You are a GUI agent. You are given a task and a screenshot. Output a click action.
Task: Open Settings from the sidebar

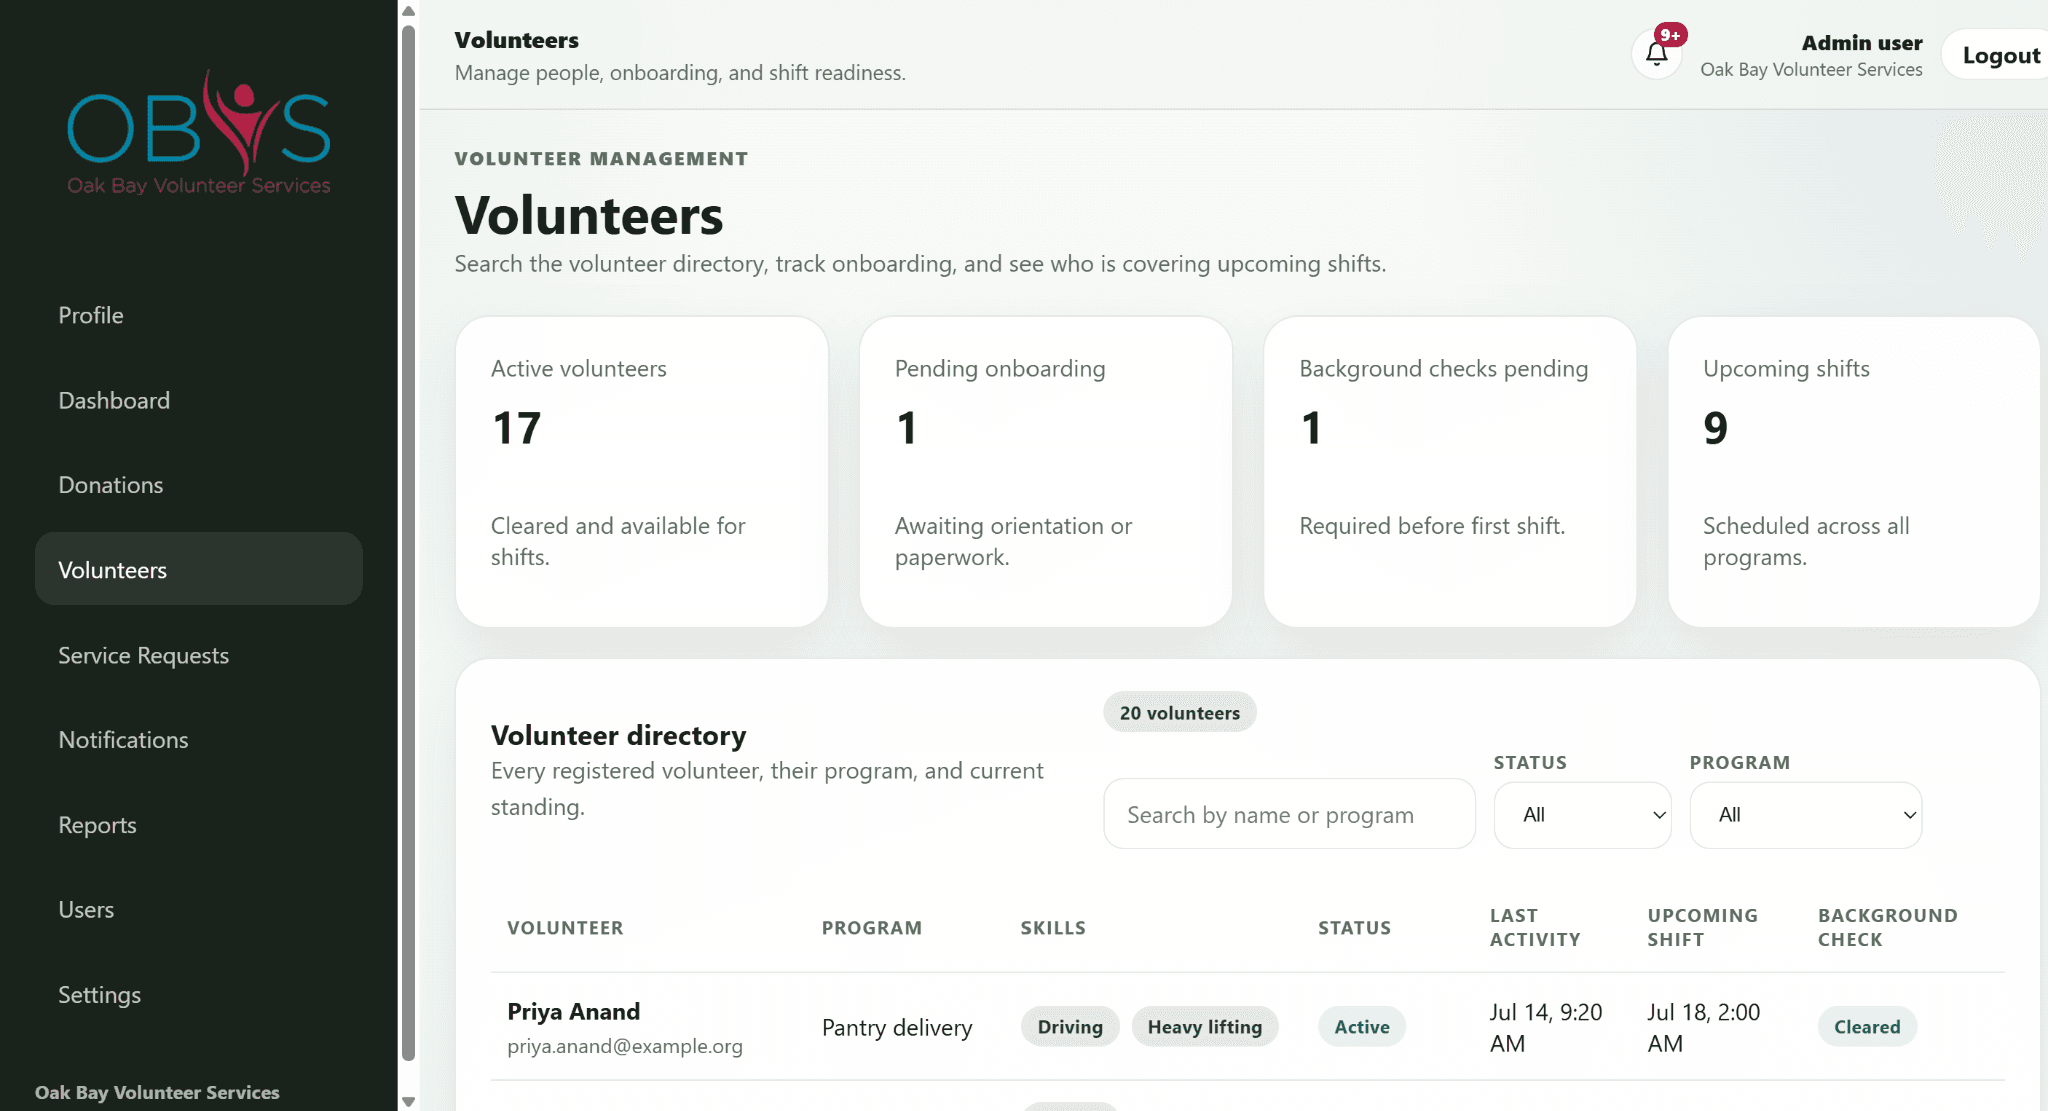click(198, 995)
